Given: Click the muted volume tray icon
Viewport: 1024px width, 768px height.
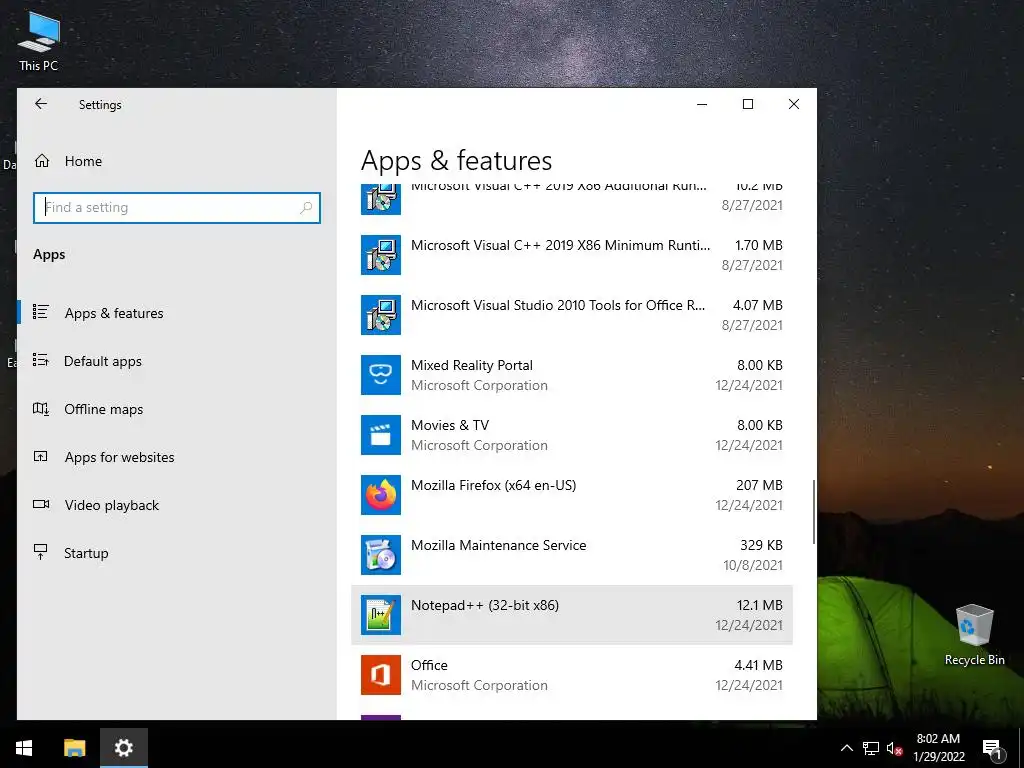Looking at the screenshot, I should click(895, 748).
